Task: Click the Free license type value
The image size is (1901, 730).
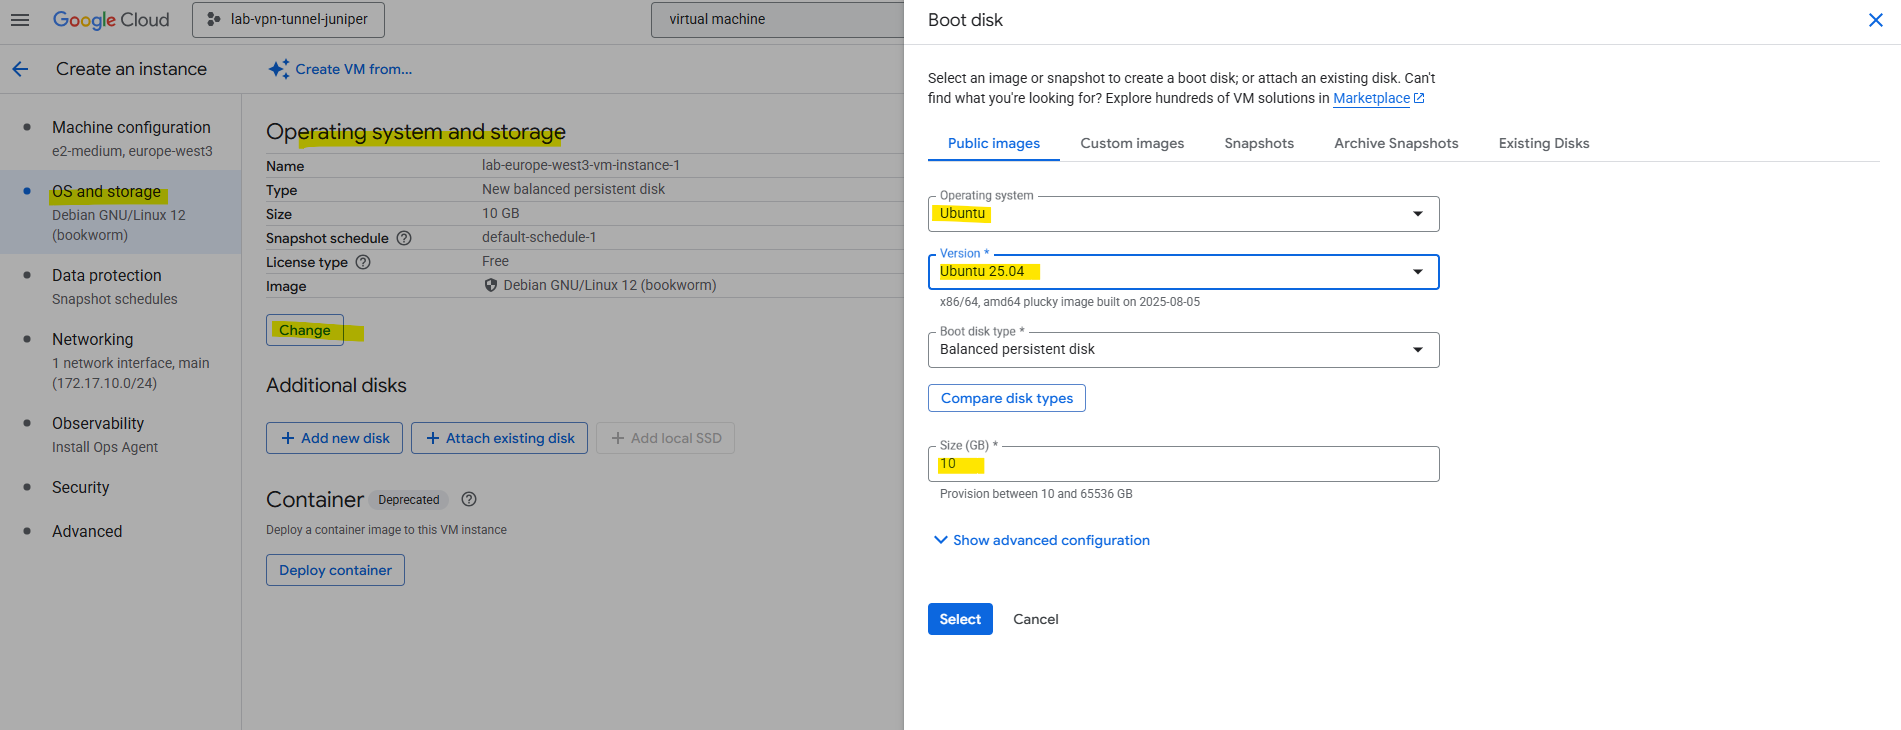Action: 495,261
